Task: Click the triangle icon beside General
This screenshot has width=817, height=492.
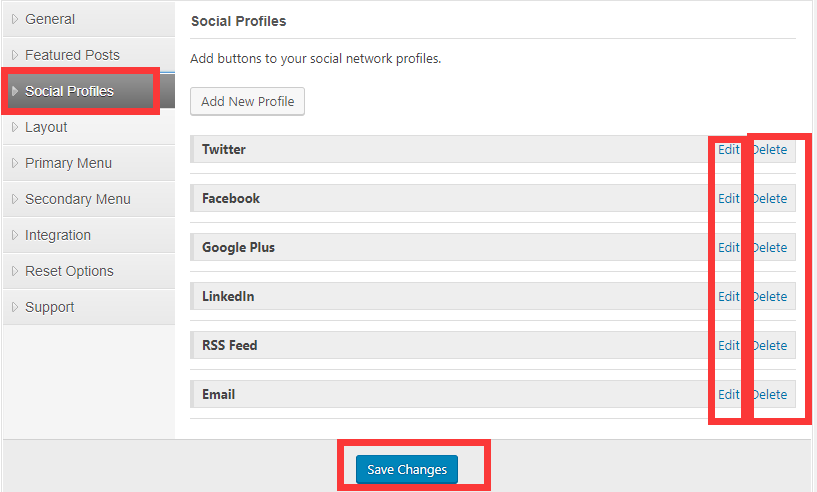Action: (x=15, y=19)
